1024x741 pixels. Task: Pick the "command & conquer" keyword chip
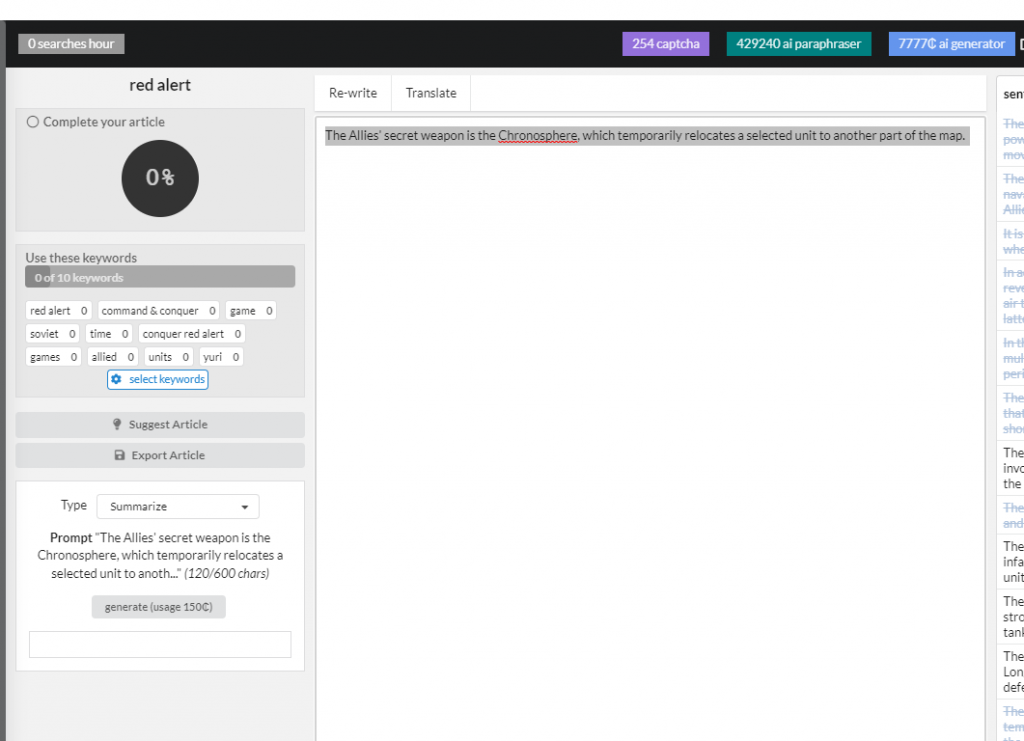point(158,311)
